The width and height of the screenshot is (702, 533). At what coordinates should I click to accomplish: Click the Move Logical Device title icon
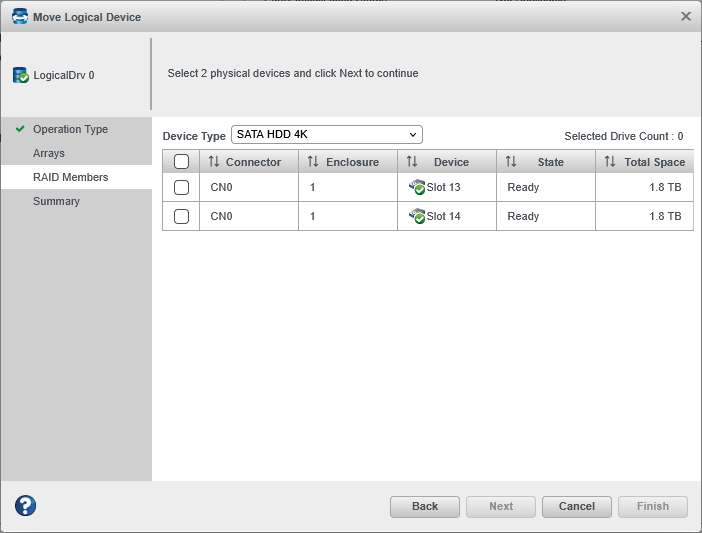pyautogui.click(x=19, y=17)
